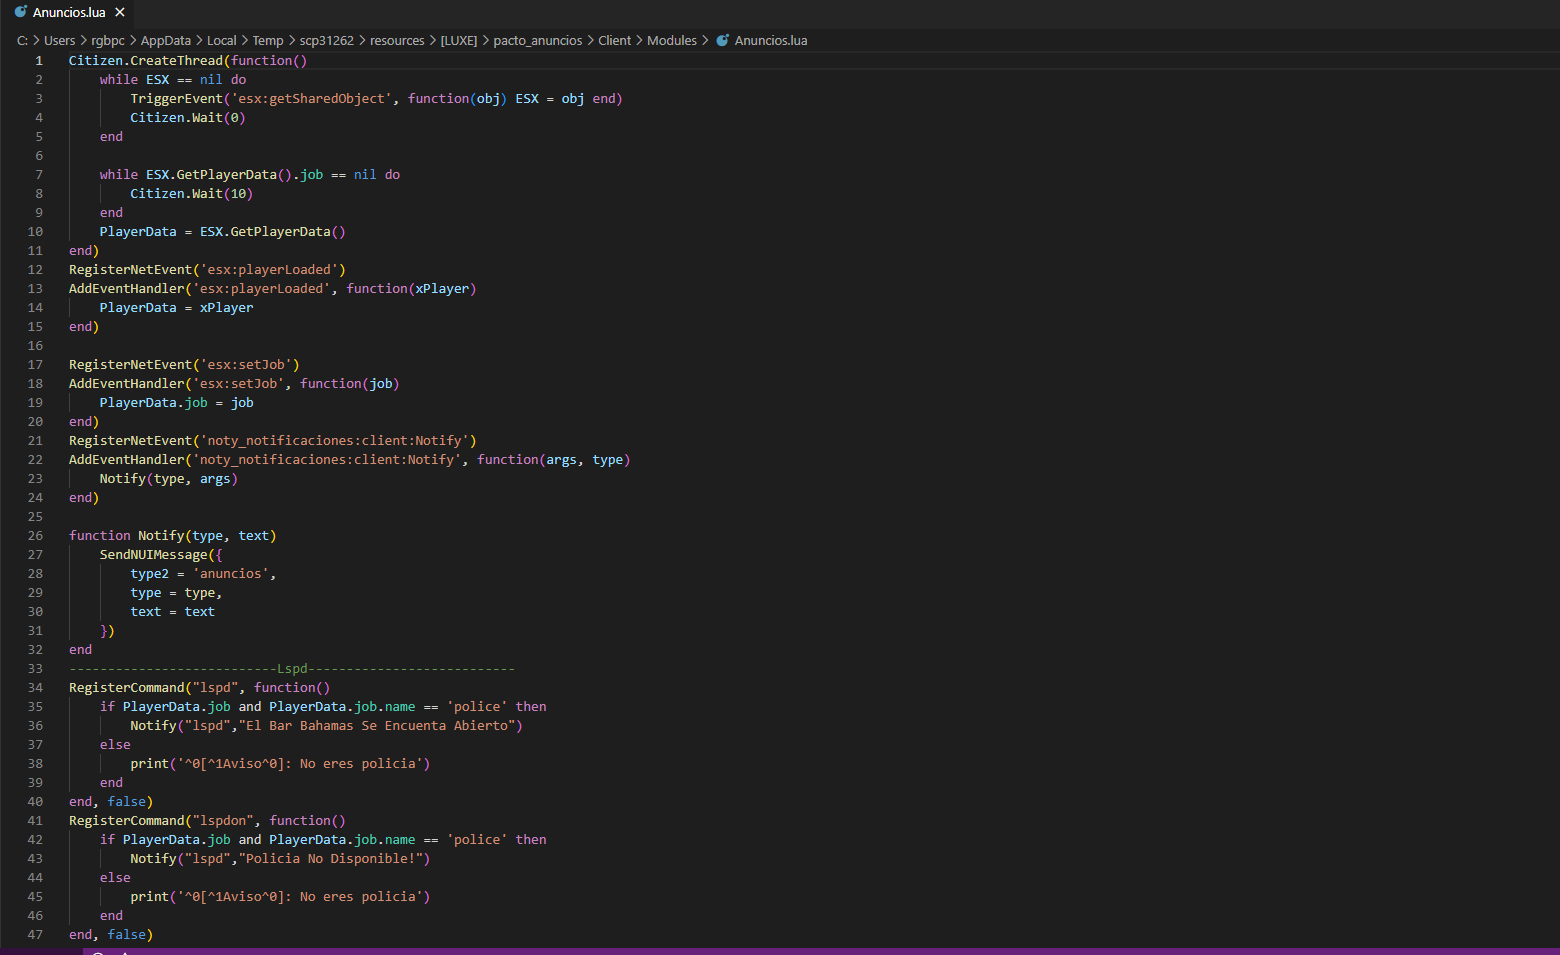Click RegisterNetEvent('esx:playerLoaded') on line 12

pos(208,269)
